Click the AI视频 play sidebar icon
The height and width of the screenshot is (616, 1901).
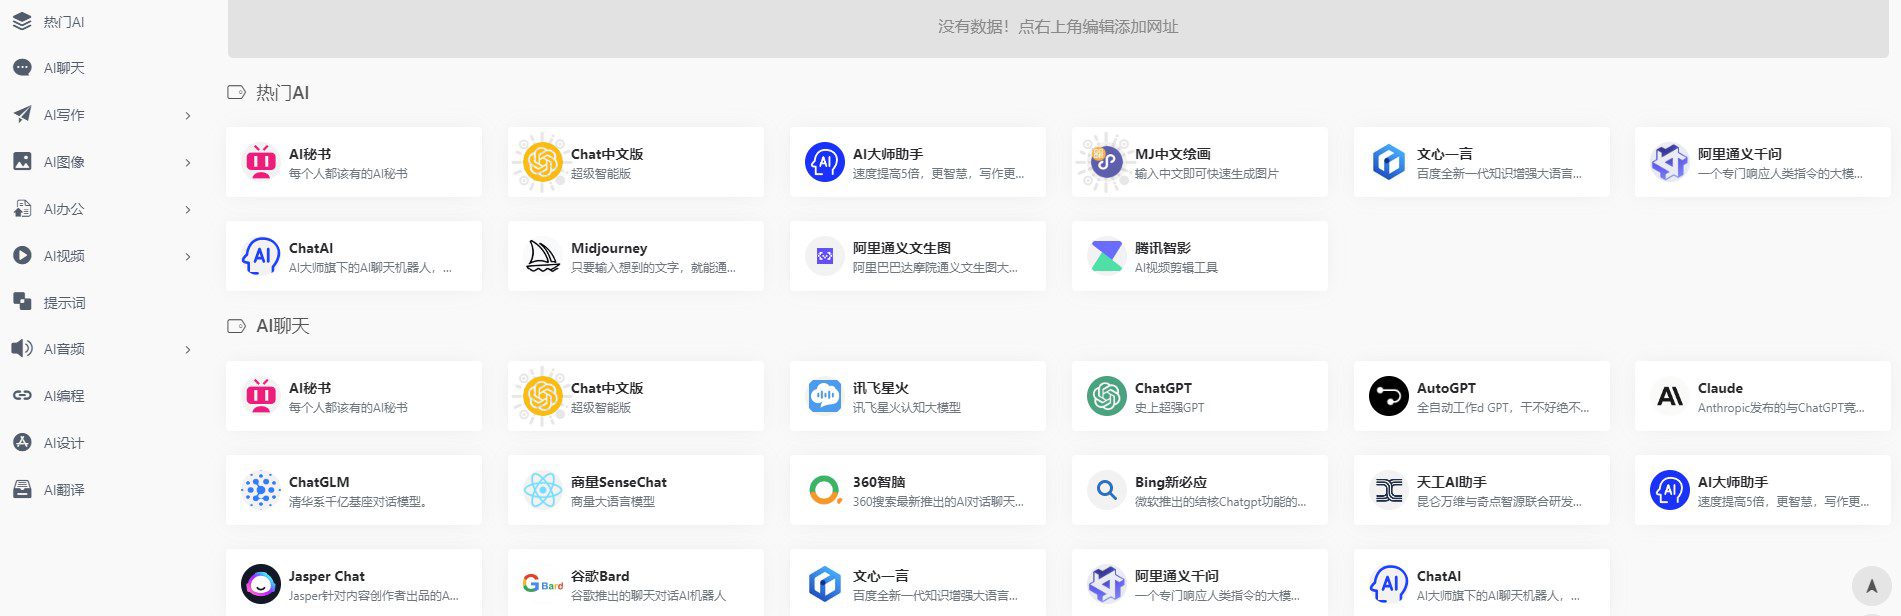click(x=22, y=255)
